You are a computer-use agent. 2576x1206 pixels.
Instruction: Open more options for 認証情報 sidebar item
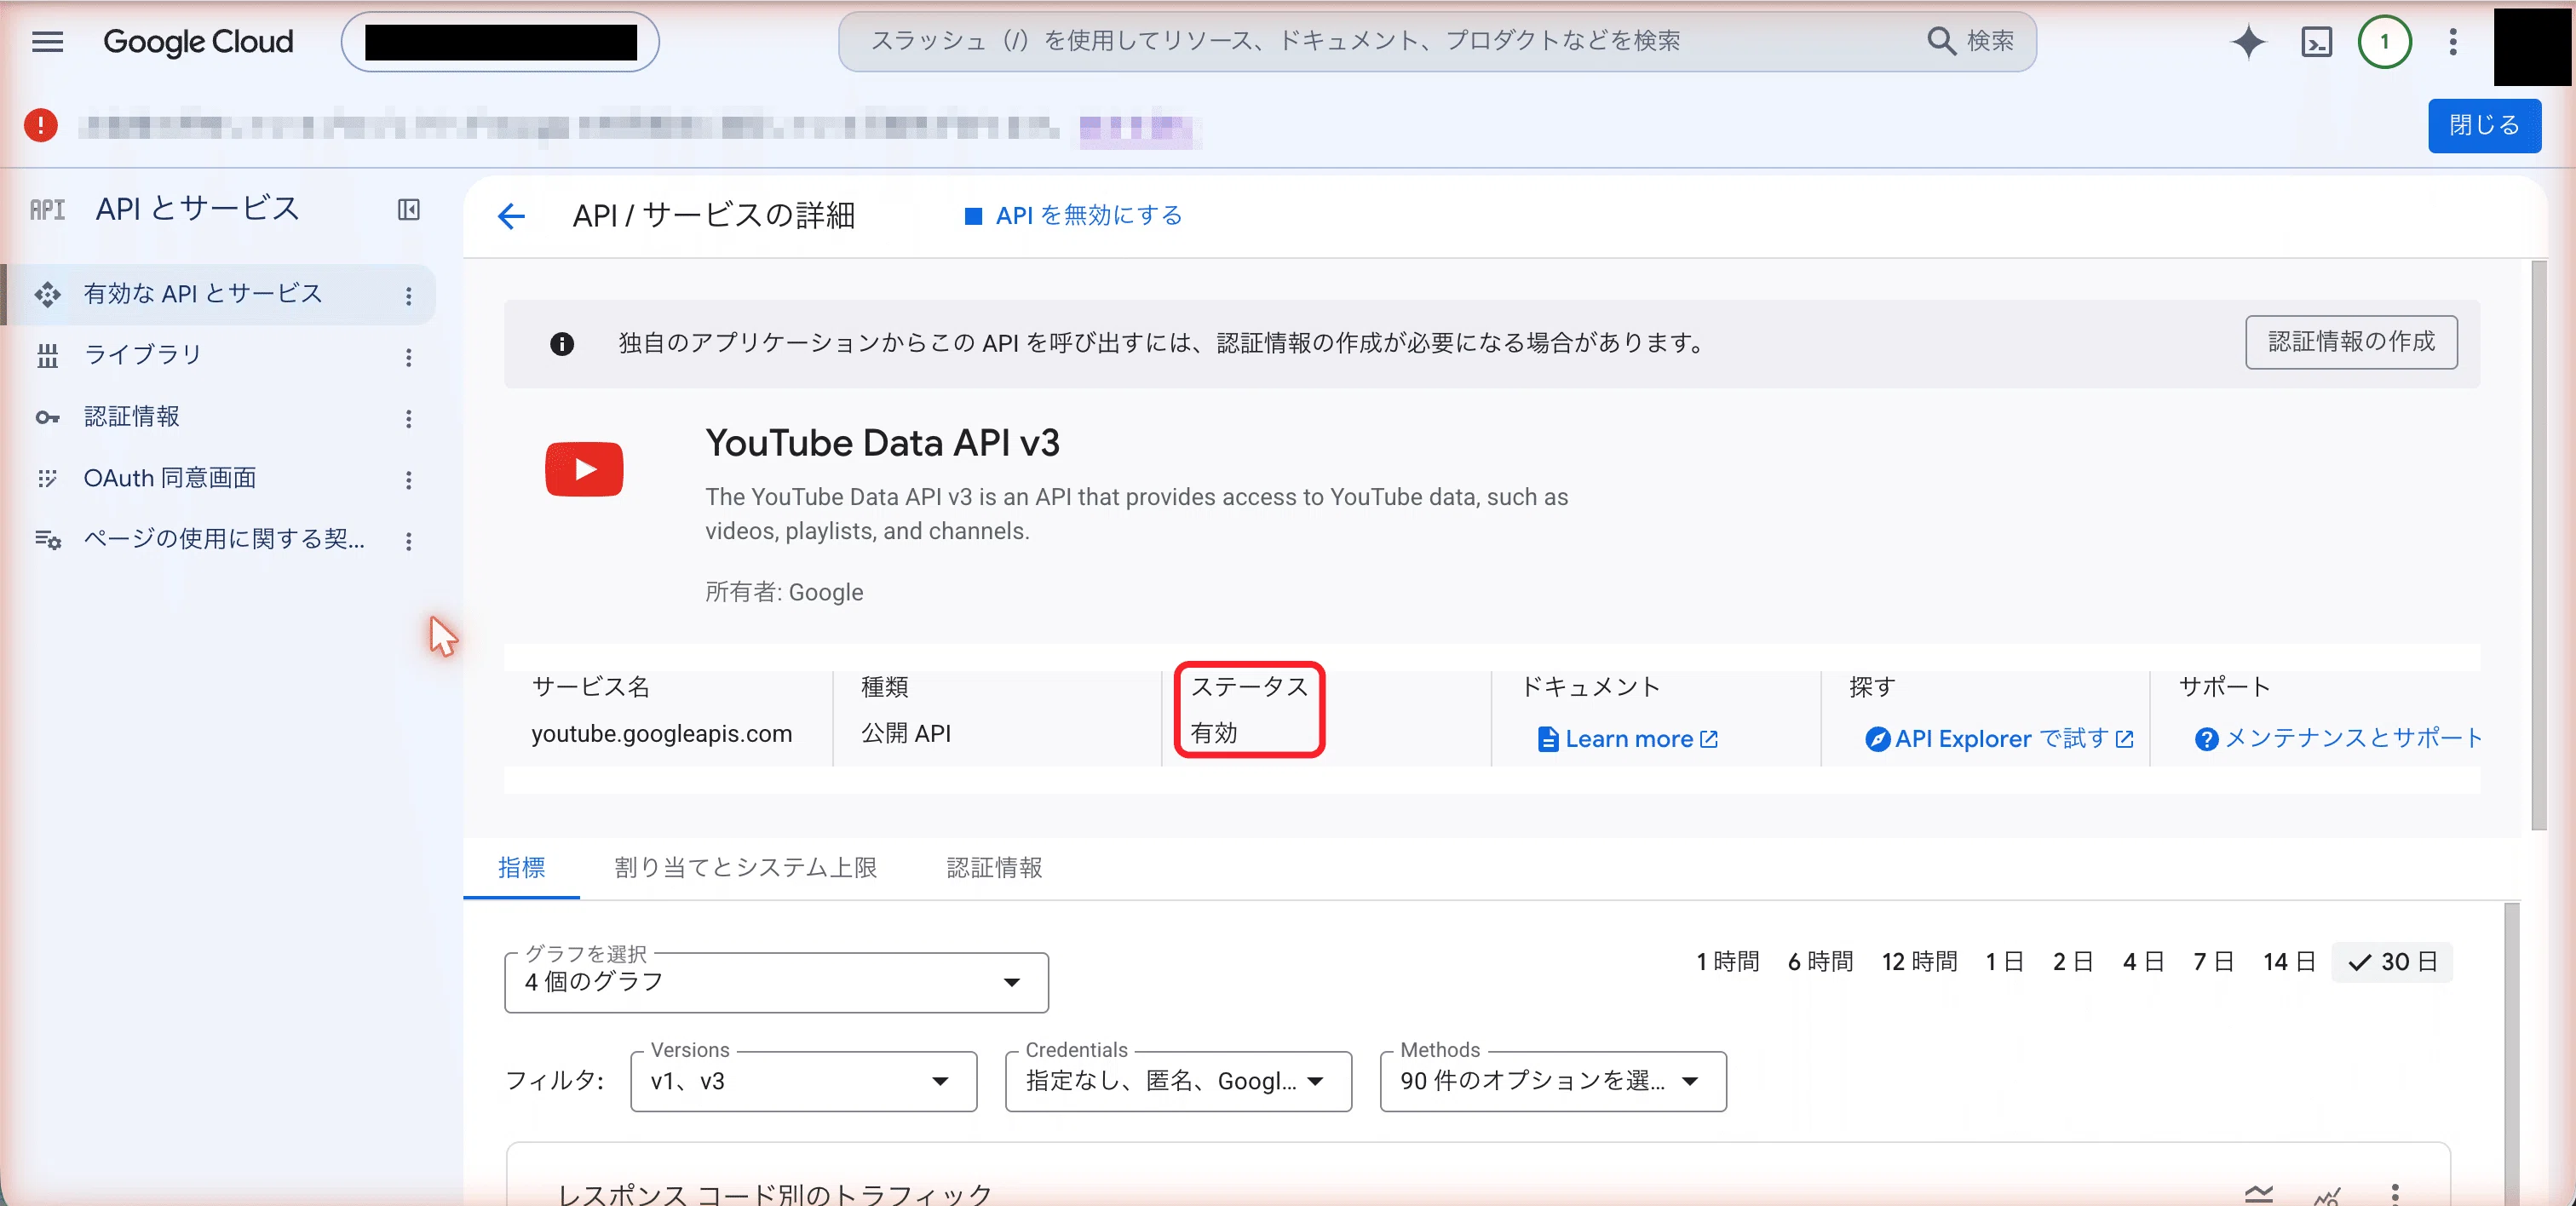coord(408,419)
